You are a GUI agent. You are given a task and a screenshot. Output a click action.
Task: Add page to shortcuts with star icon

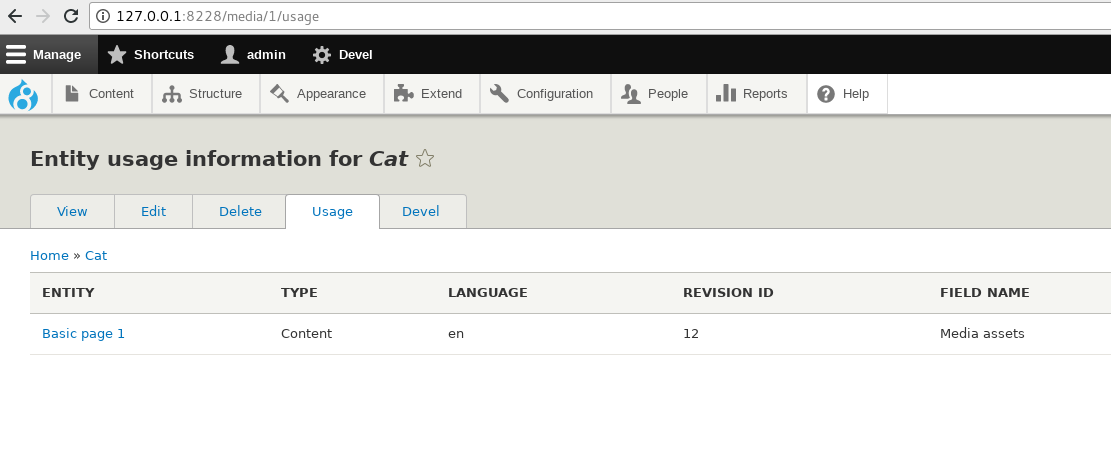[425, 159]
